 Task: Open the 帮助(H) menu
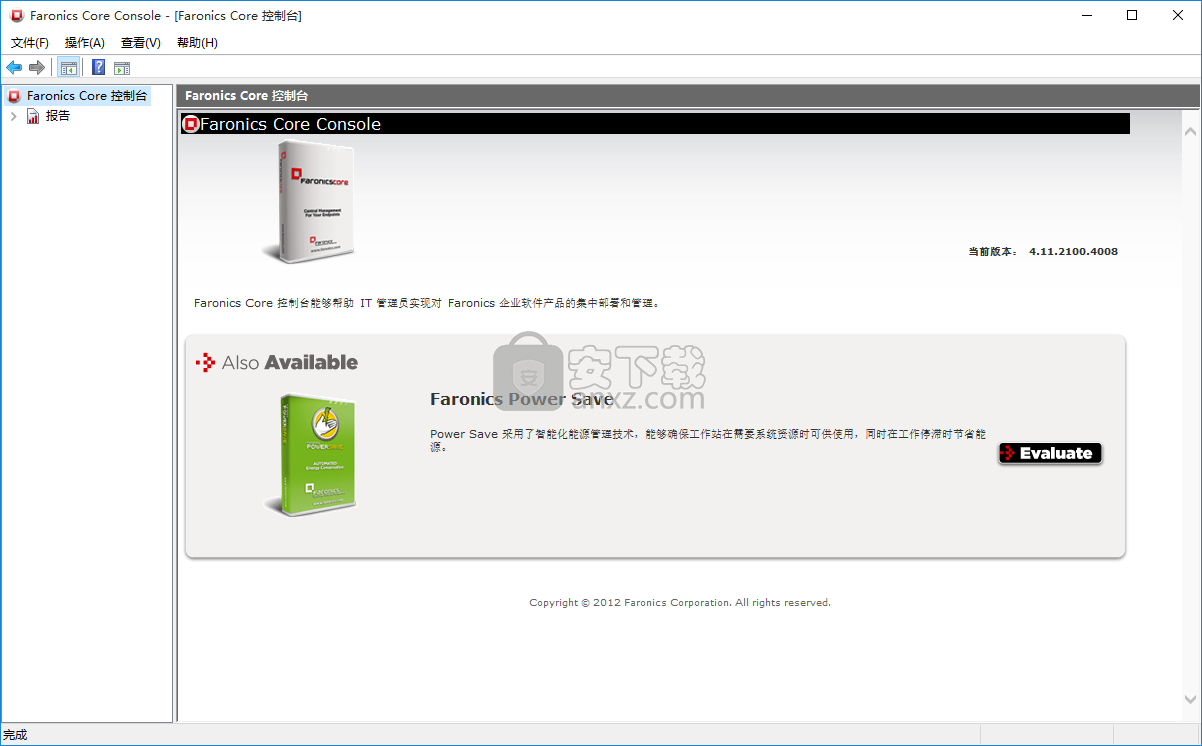click(197, 42)
